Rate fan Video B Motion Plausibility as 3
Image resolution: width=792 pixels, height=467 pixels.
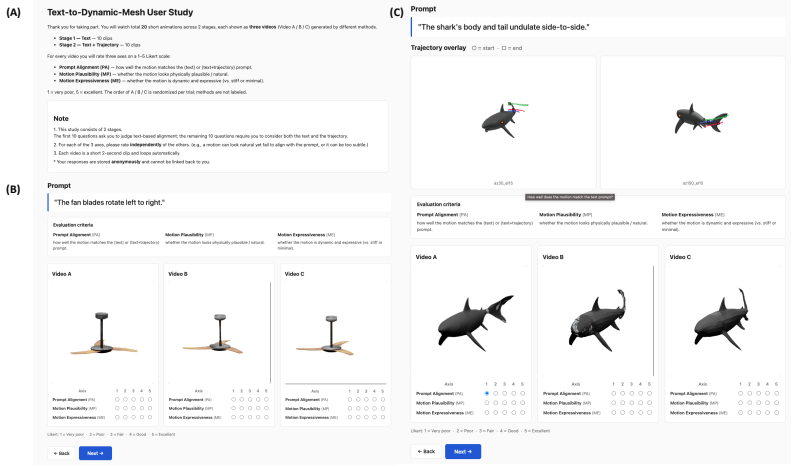click(250, 408)
